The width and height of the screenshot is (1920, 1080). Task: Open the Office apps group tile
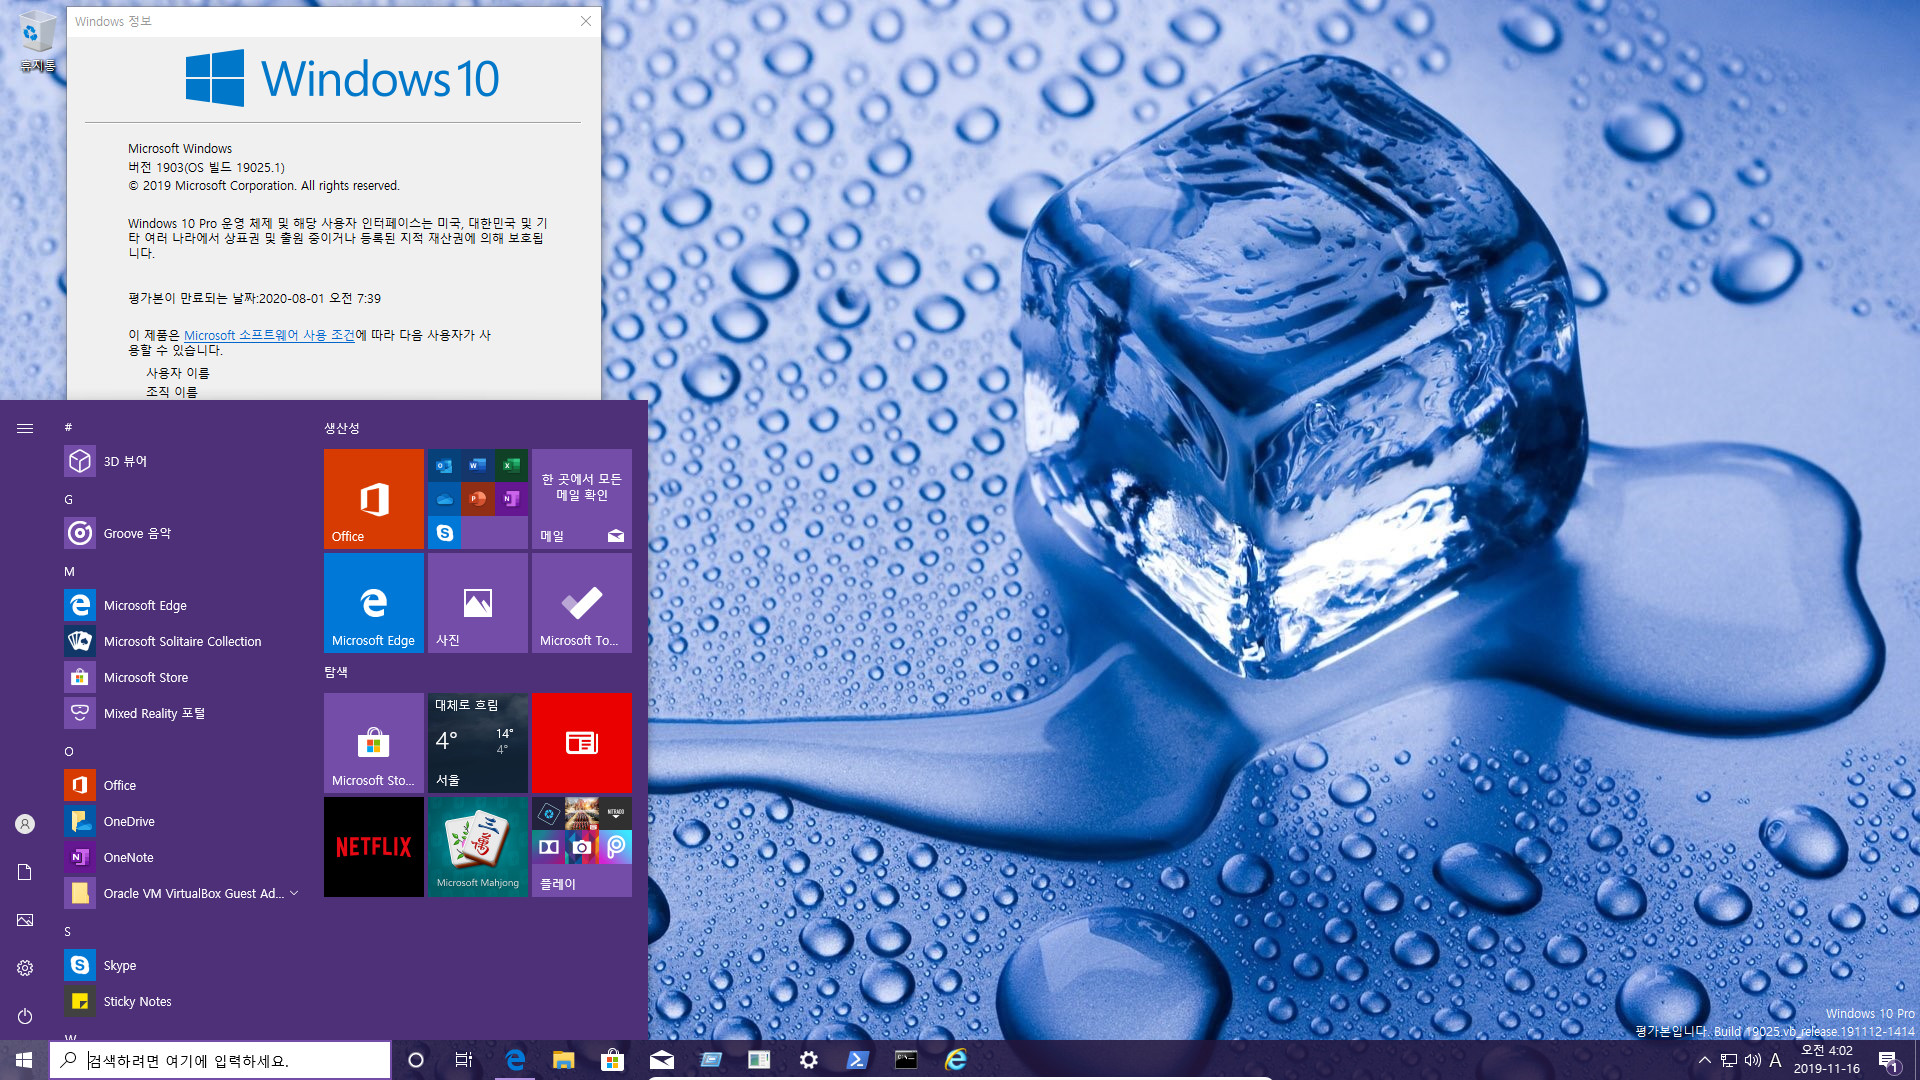click(x=478, y=499)
